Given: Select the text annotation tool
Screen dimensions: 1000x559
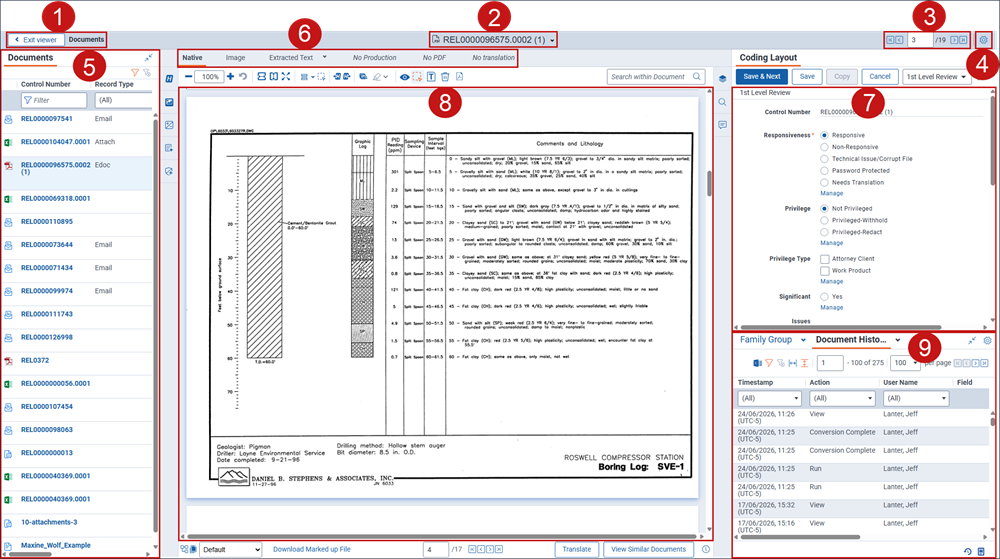Looking at the screenshot, I should (431, 77).
